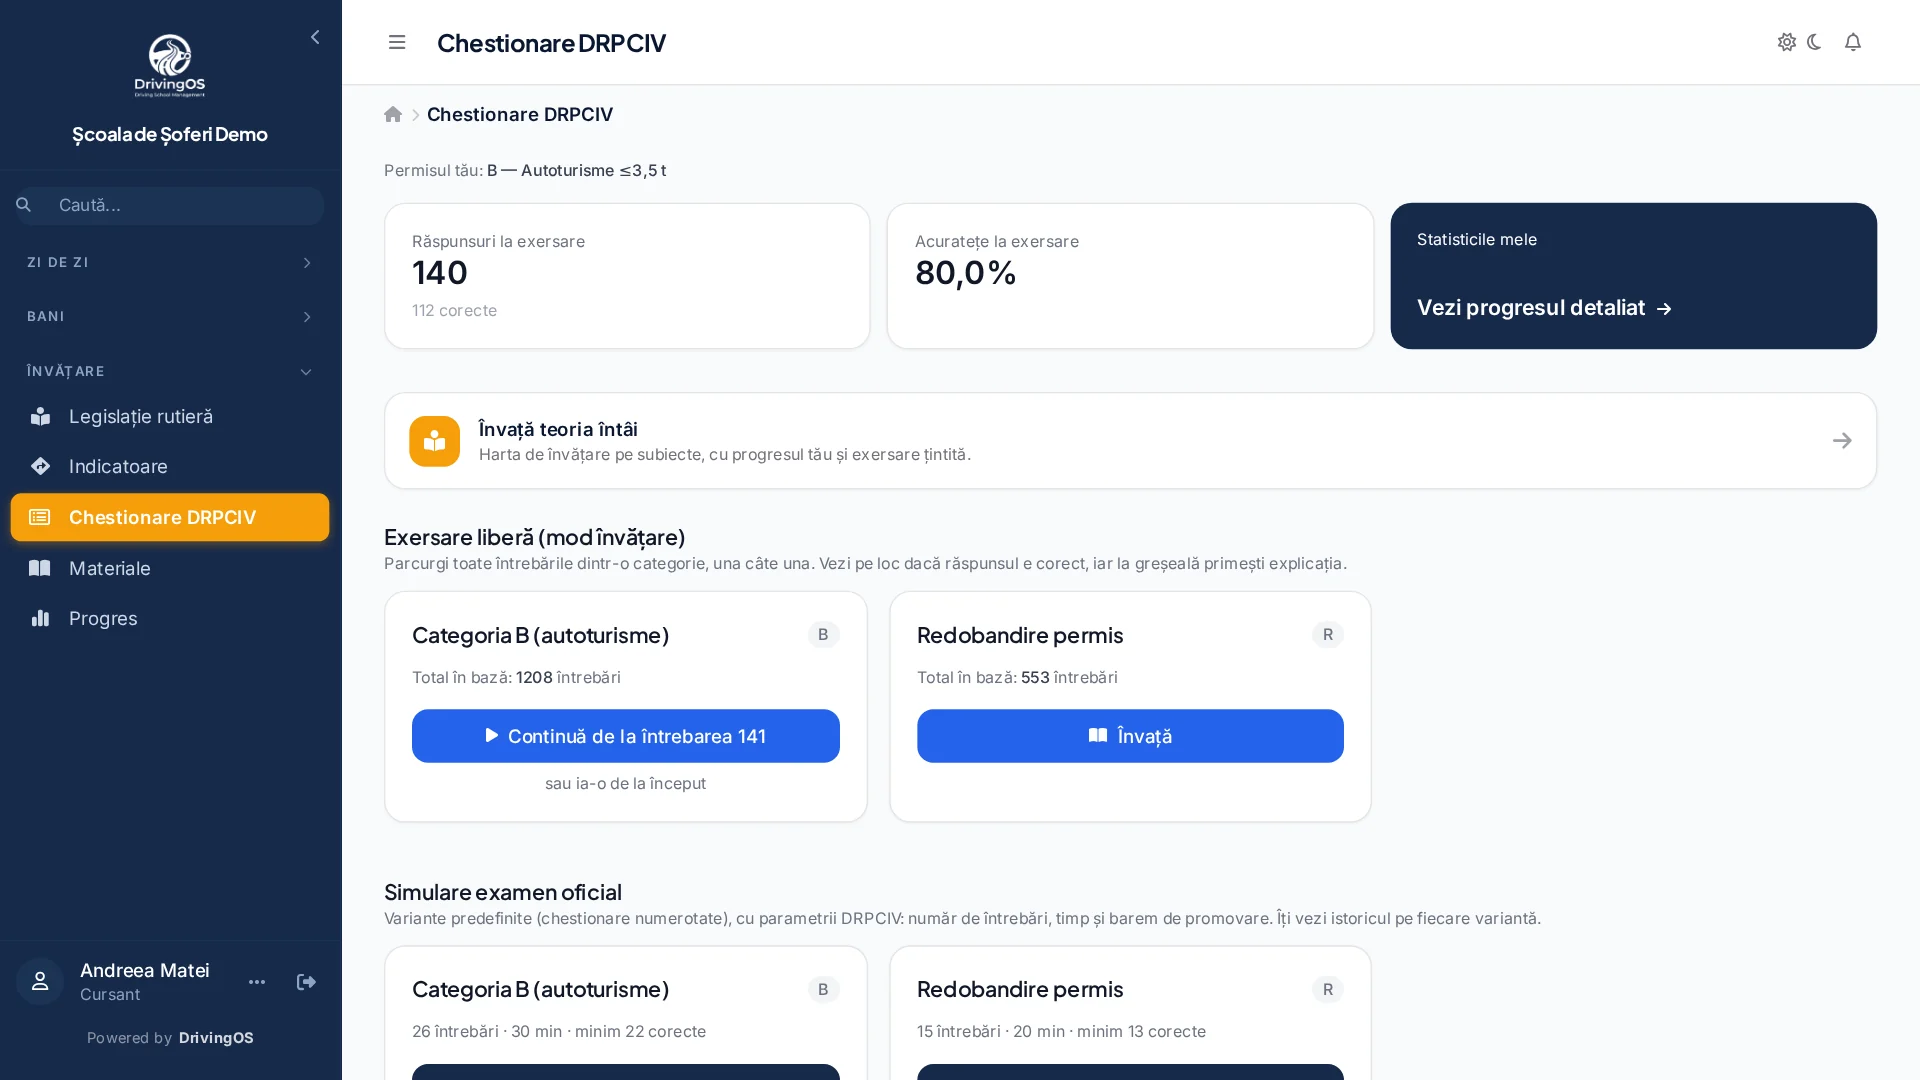Open Vezi progresul detaliat statistics card
Screen dimensions: 1920x1080
[1634, 276]
